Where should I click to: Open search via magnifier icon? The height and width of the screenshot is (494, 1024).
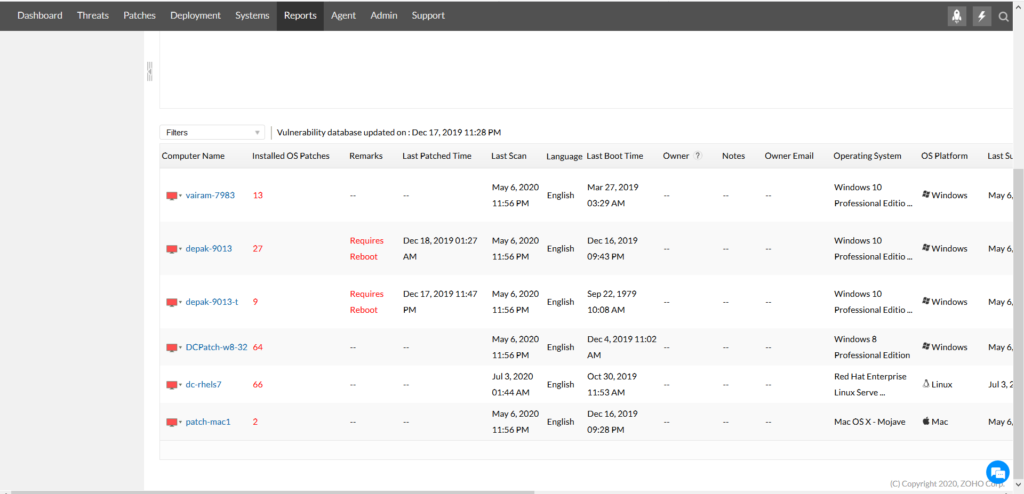(1004, 16)
